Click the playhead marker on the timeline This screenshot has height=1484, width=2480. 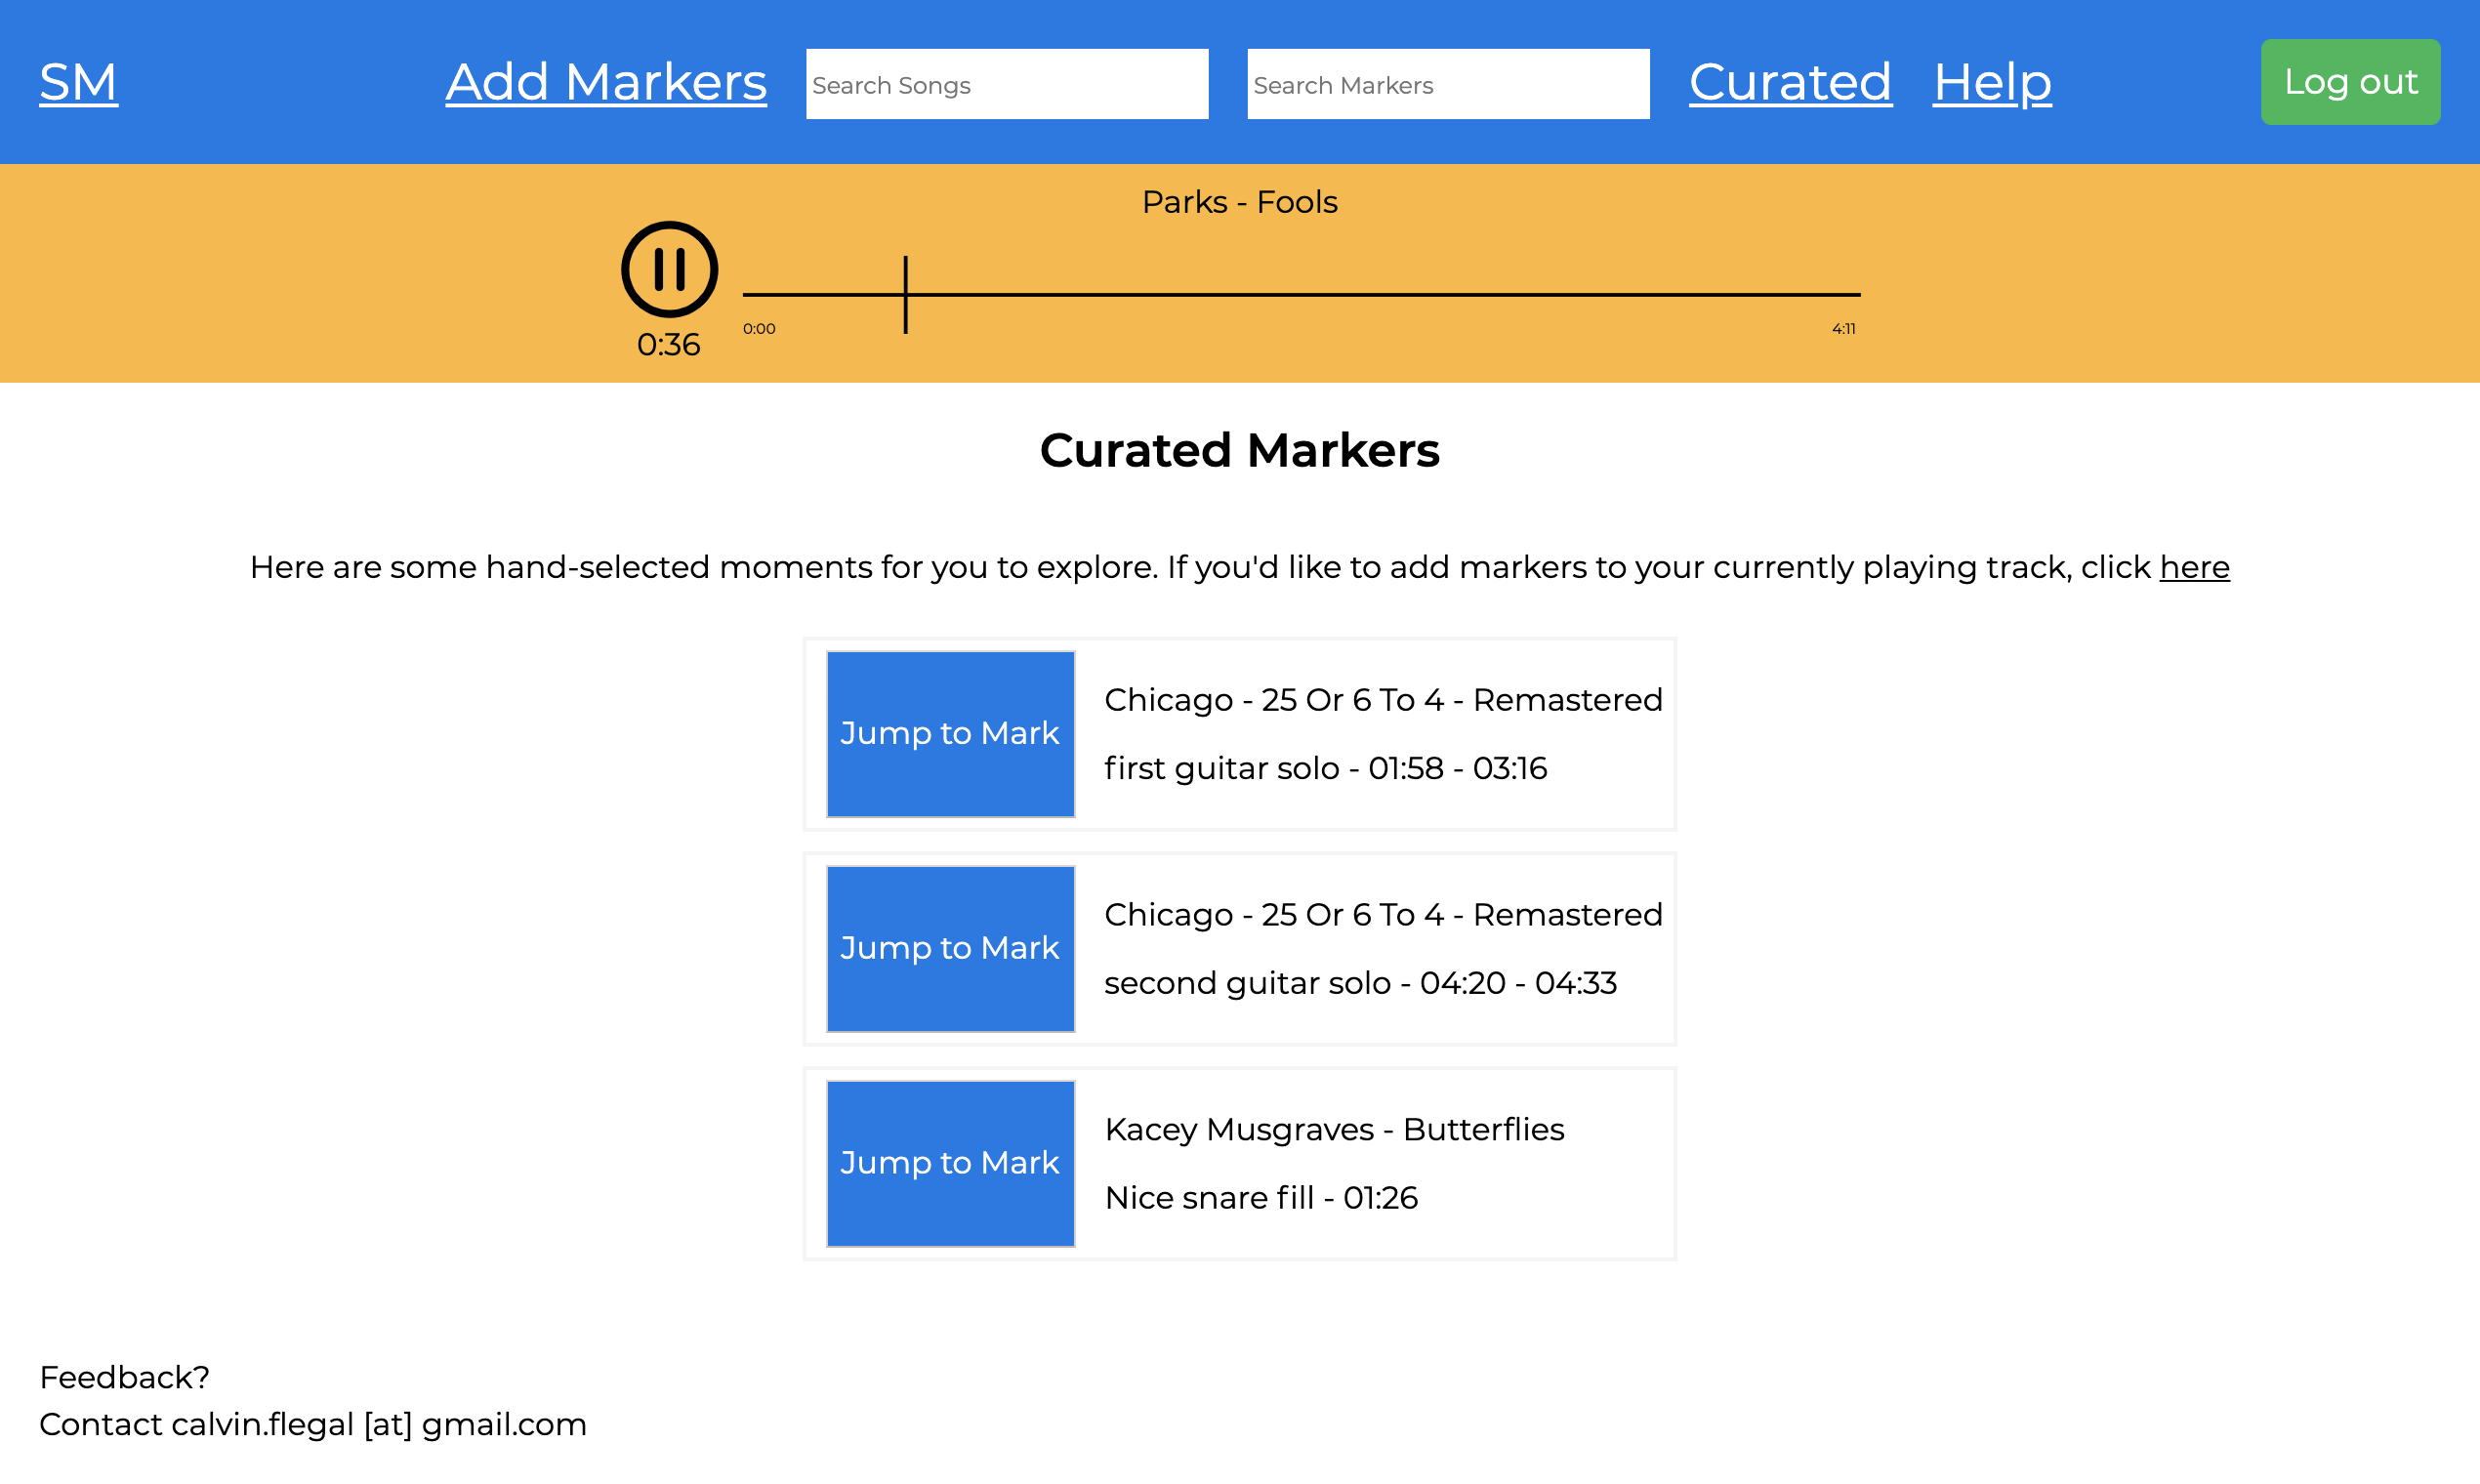click(x=905, y=294)
